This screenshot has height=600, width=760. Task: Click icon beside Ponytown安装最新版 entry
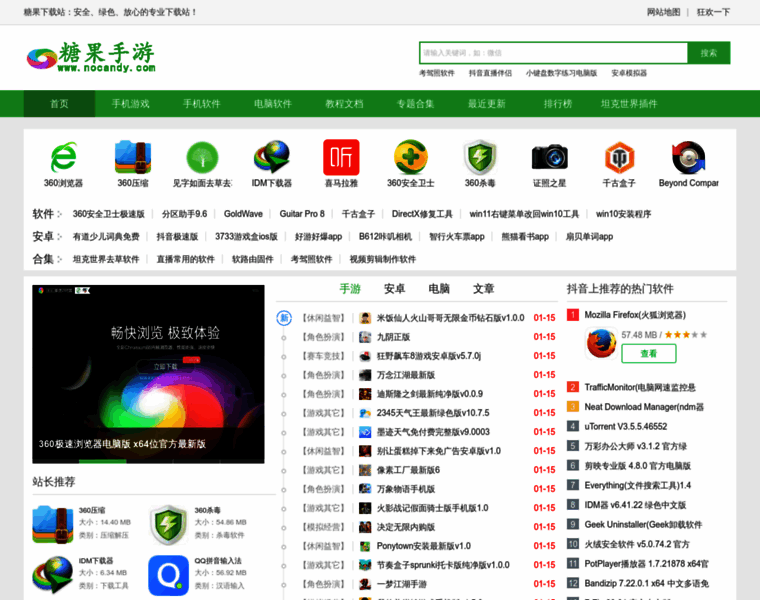[365, 546]
